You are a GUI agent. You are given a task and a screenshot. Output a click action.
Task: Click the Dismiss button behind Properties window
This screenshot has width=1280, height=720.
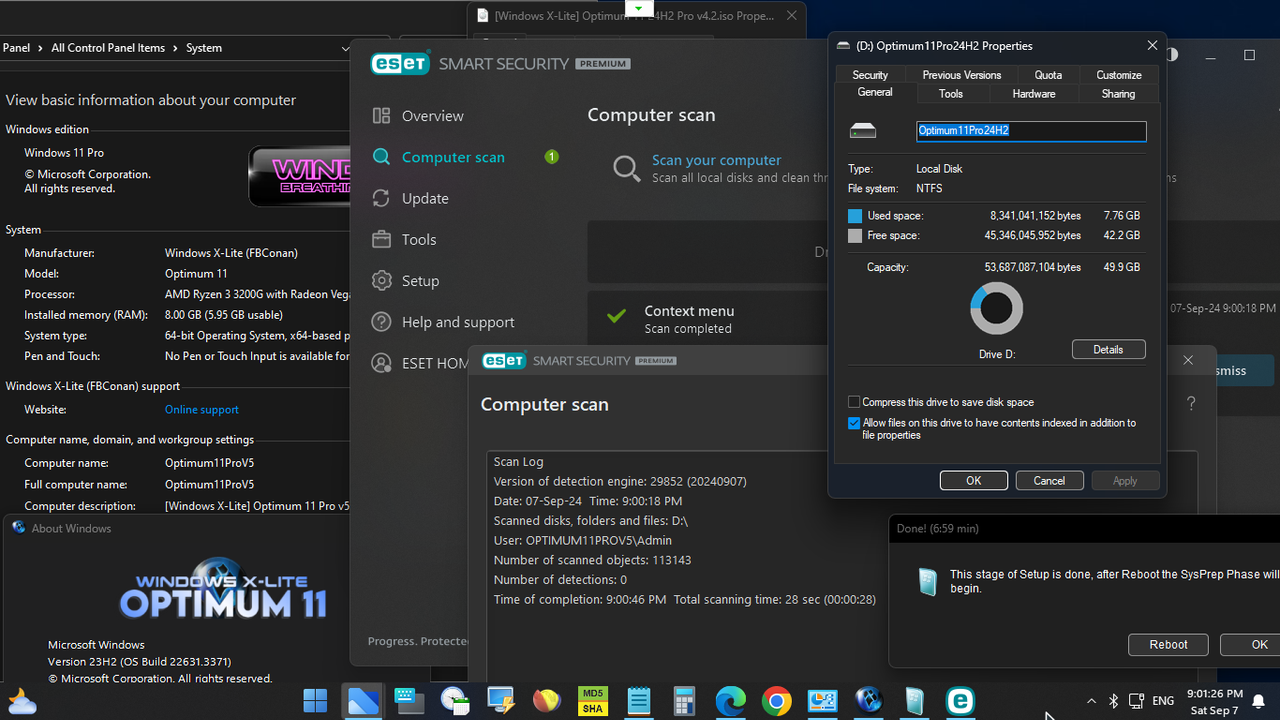tap(1229, 371)
